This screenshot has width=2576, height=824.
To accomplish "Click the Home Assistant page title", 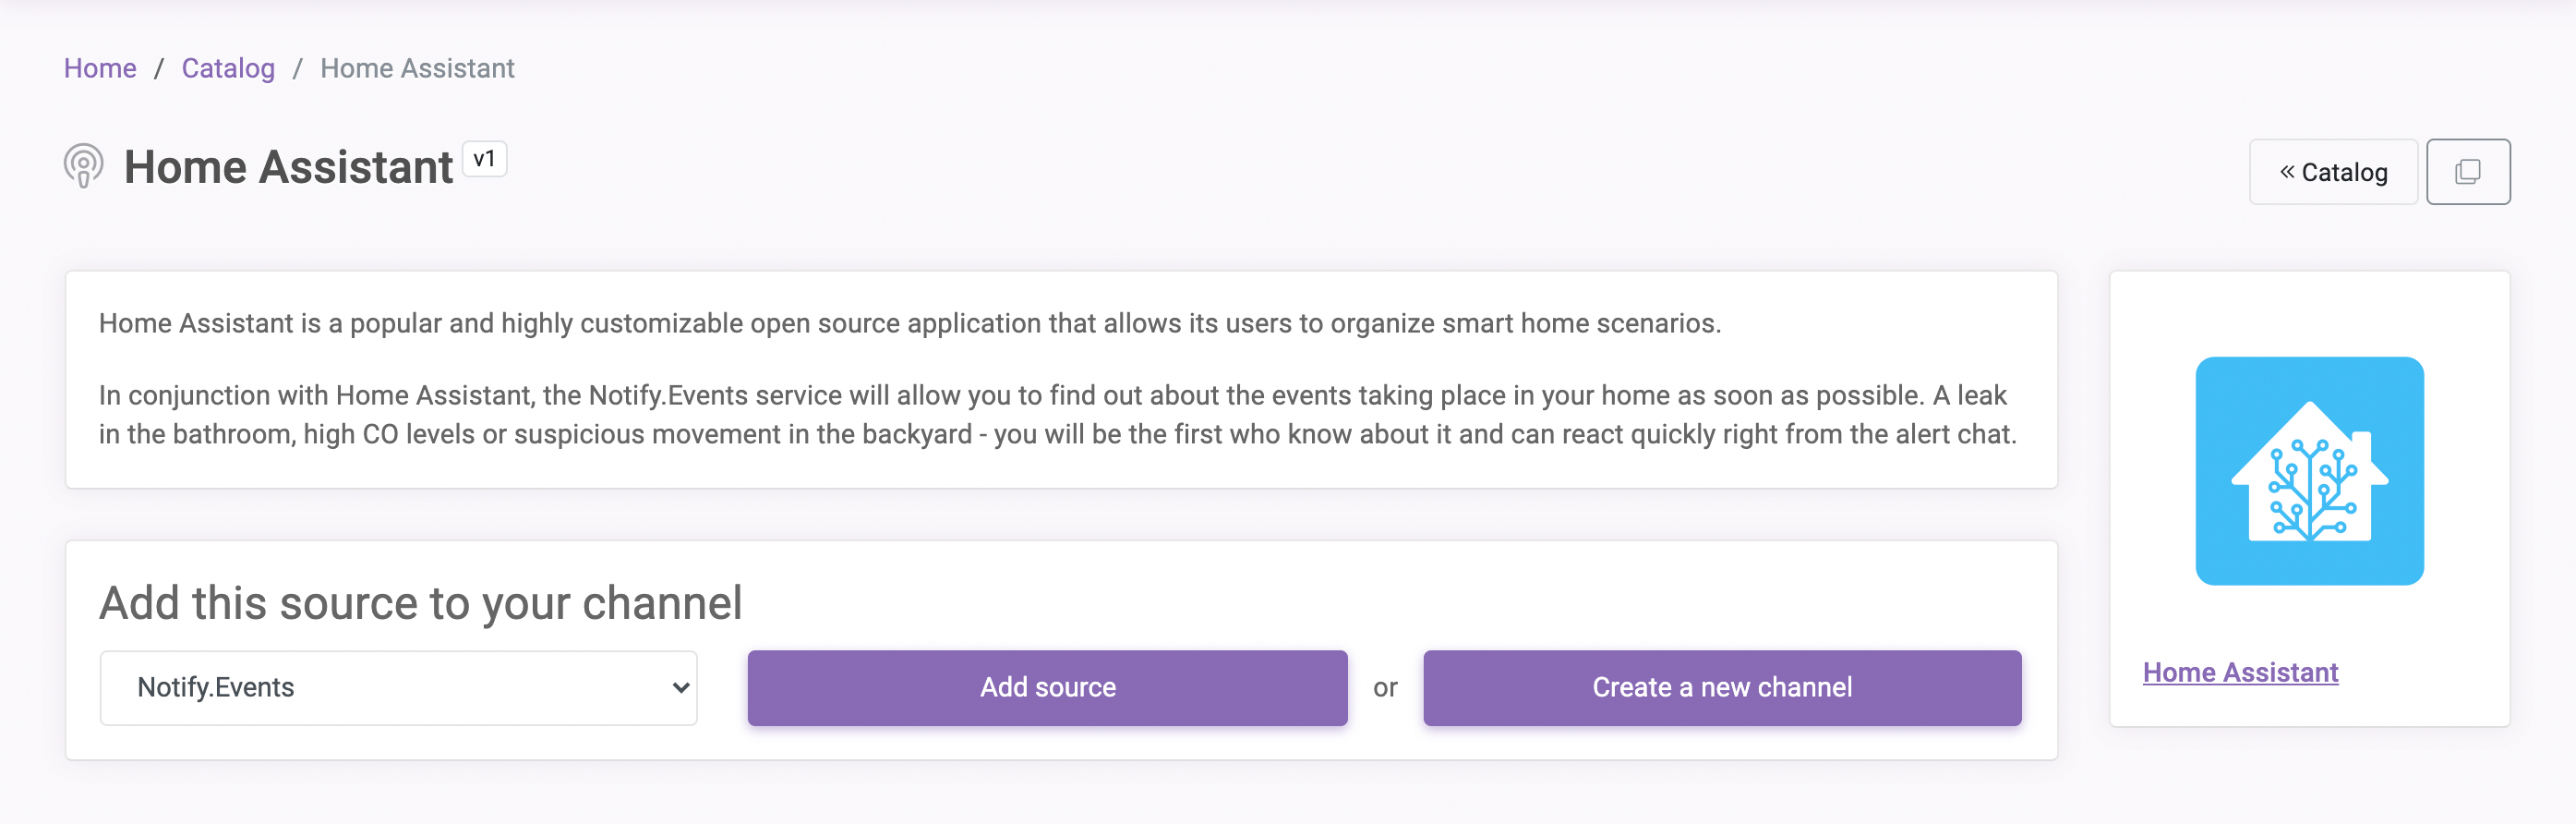I will tap(288, 167).
